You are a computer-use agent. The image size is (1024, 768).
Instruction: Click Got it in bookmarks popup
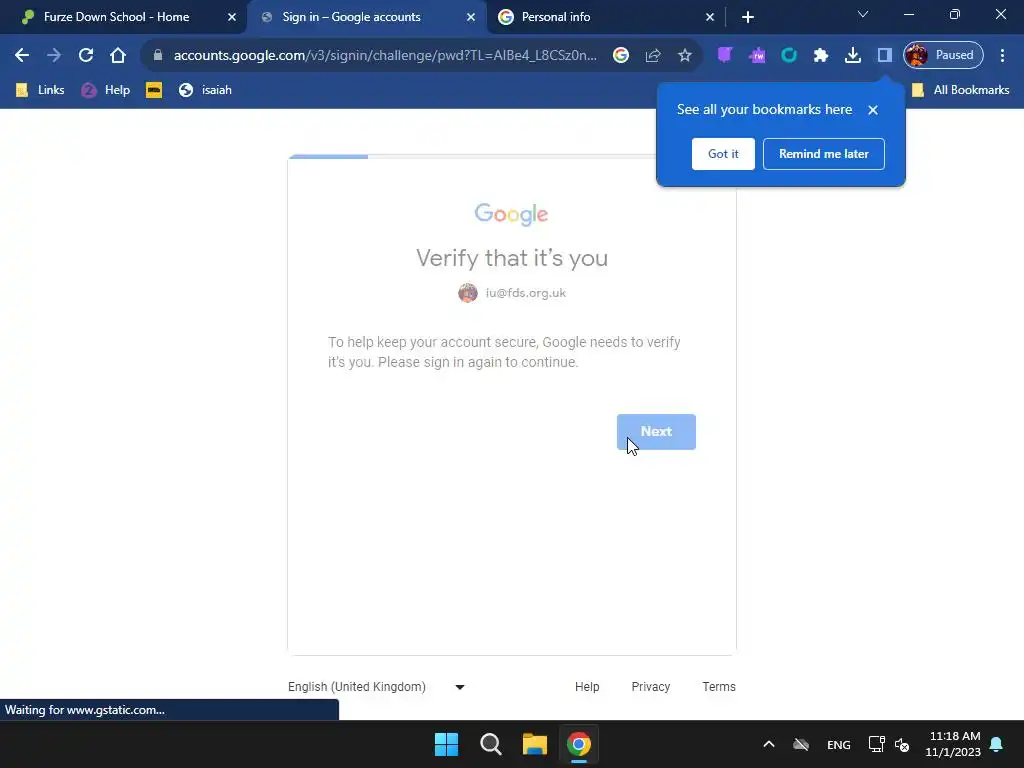(x=723, y=154)
